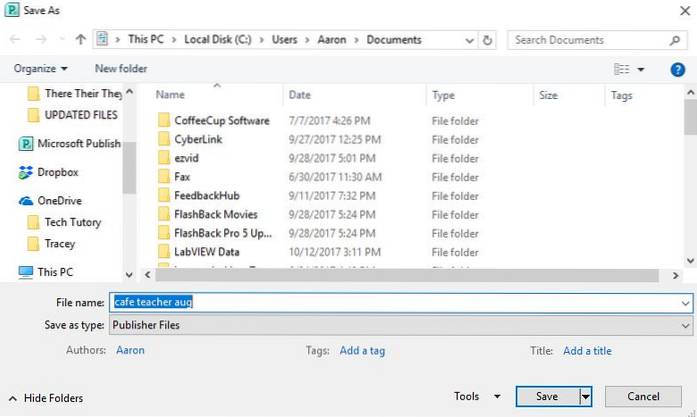Open the CoffeeCup Software folder

221,121
